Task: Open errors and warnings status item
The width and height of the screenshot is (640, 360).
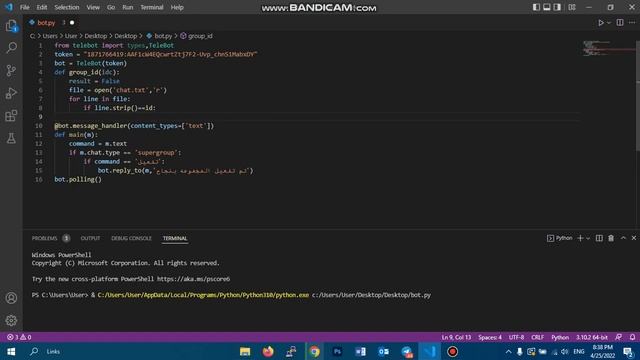Action: [19, 337]
